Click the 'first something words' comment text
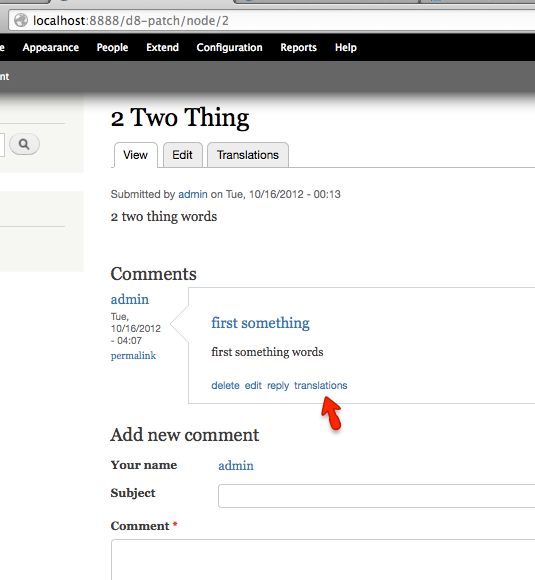The image size is (535, 580). 267,352
